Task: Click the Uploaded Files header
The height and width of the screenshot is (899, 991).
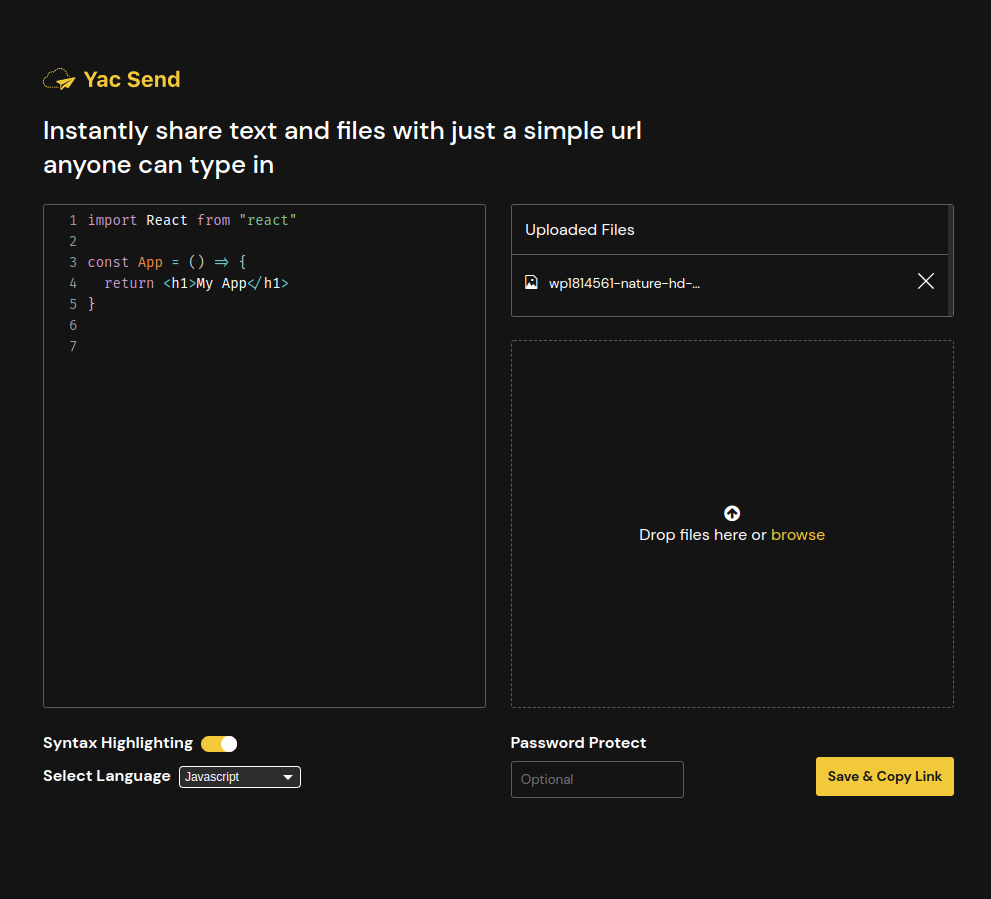Action: 580,230
